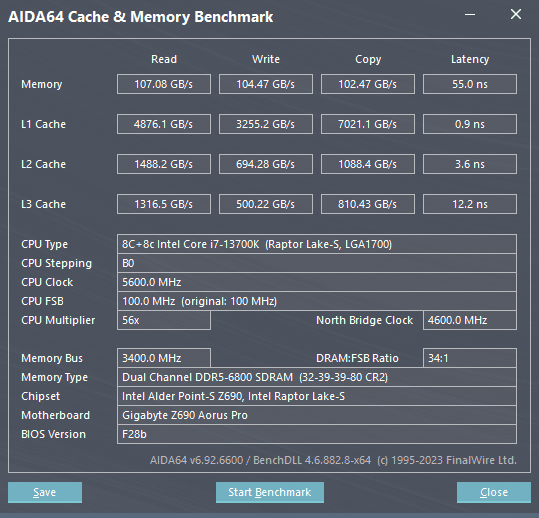Click the CPU Clock value 5600.0 MHz
Screen dimensions: 539x518
(x=317, y=282)
